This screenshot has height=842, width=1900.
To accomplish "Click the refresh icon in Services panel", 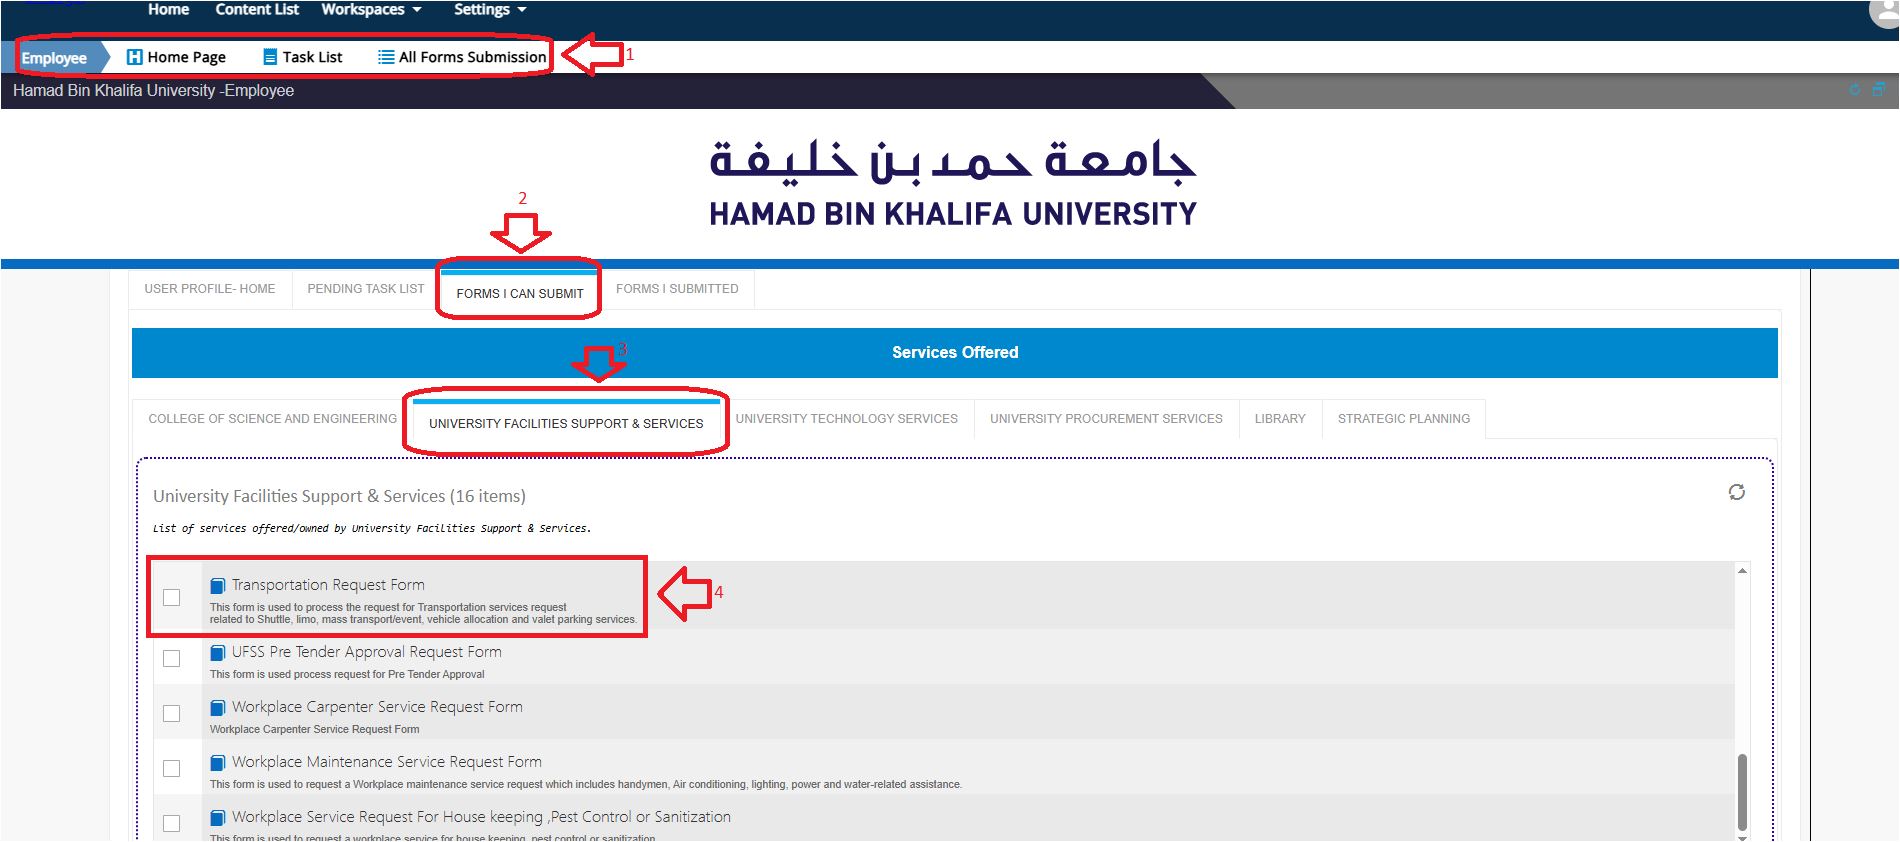I will pyautogui.click(x=1737, y=492).
